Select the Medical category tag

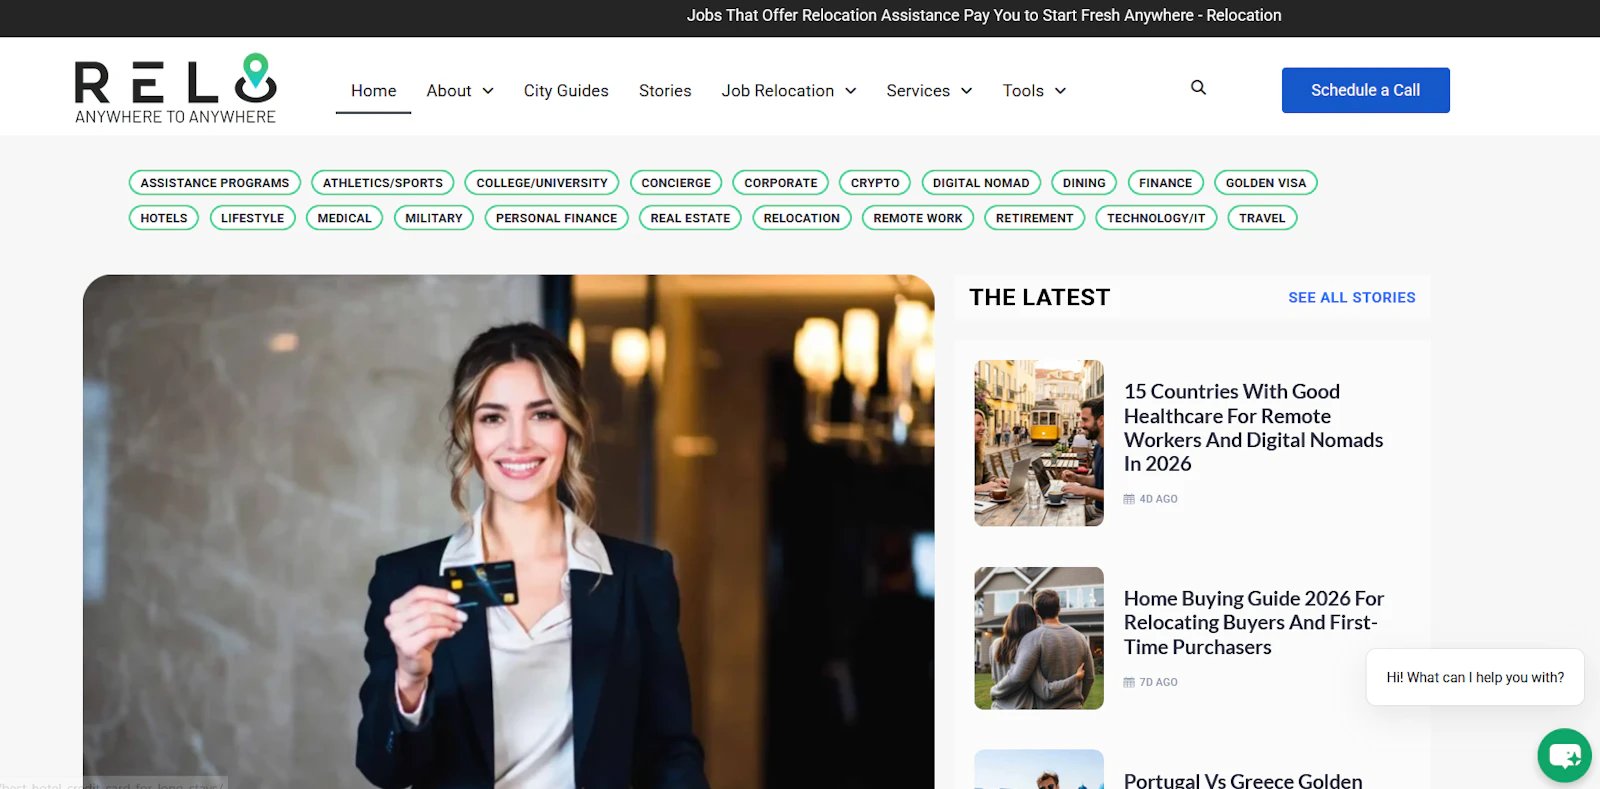click(x=345, y=218)
